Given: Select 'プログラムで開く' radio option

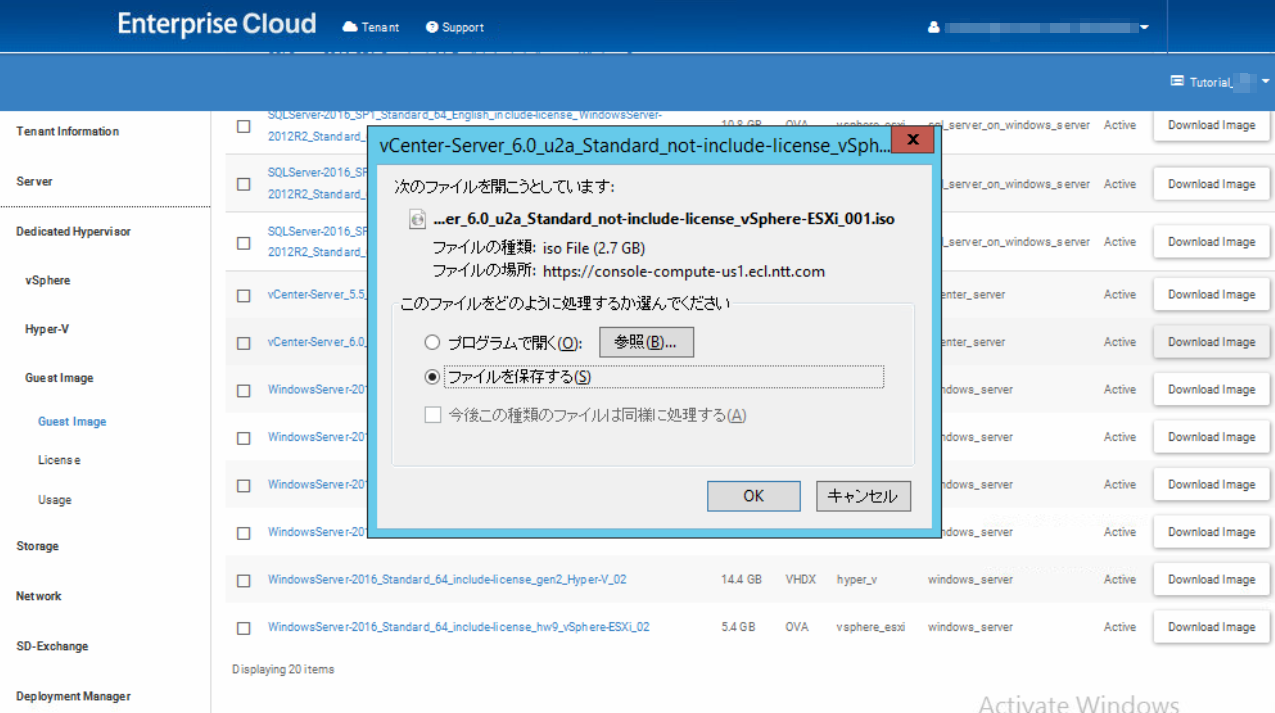Looking at the screenshot, I should point(432,343).
